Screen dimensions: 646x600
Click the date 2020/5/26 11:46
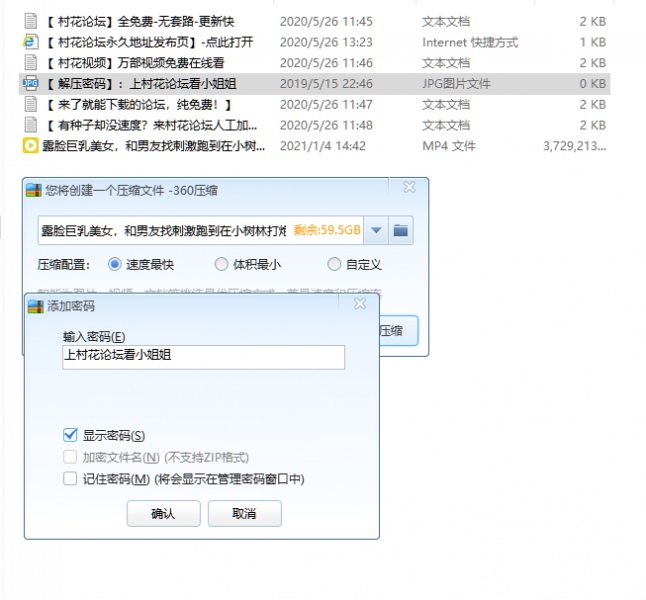326,63
